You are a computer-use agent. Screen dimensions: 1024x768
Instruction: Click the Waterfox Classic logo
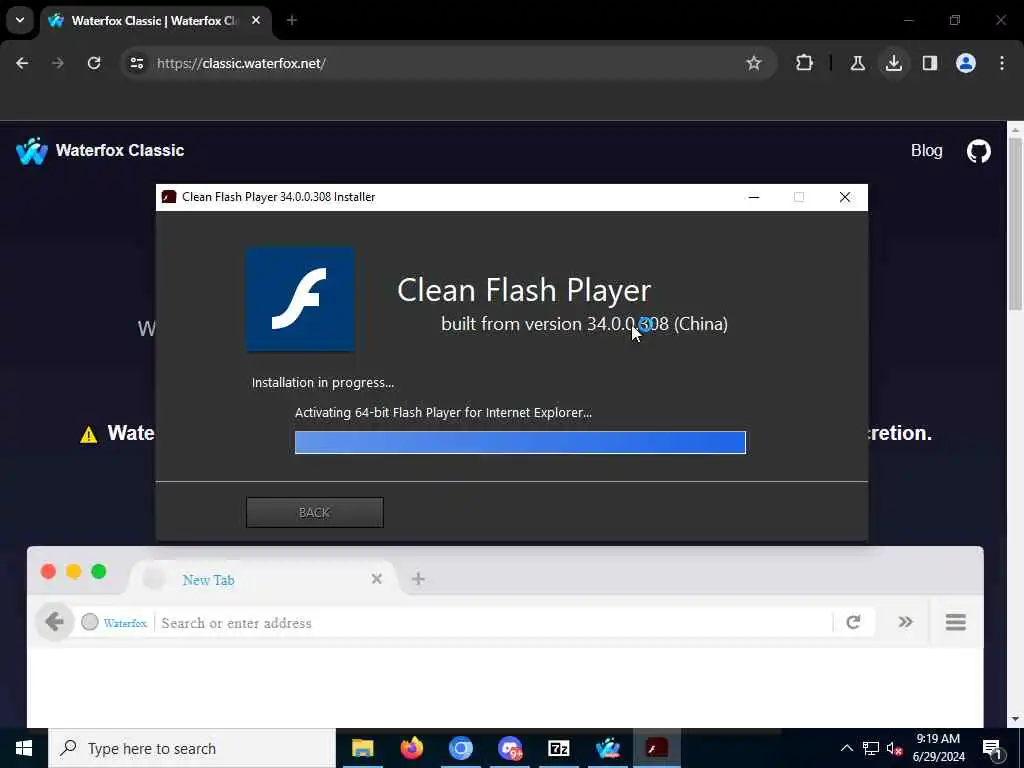[x=100, y=151]
